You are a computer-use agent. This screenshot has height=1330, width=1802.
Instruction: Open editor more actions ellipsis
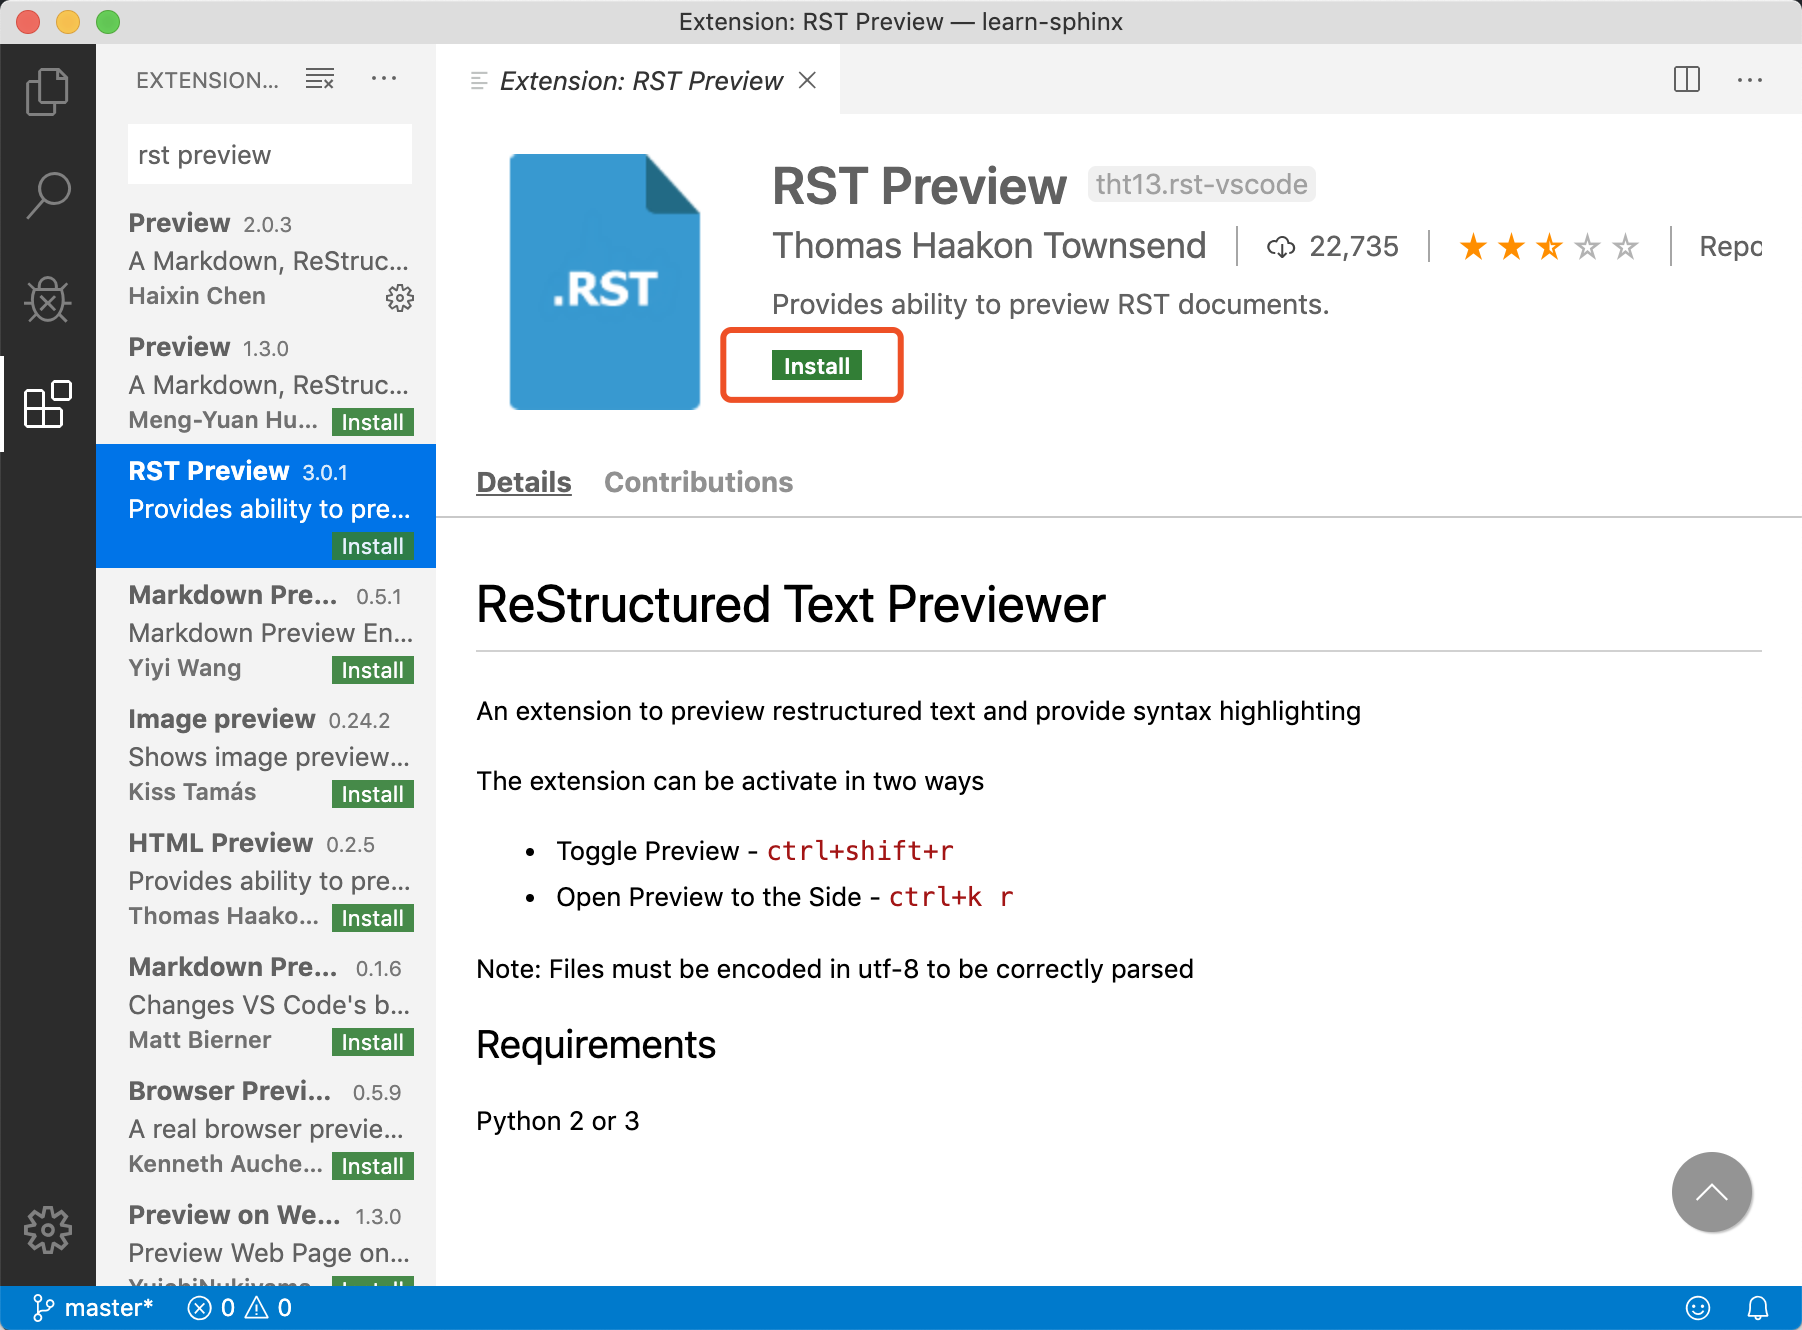point(1750,79)
